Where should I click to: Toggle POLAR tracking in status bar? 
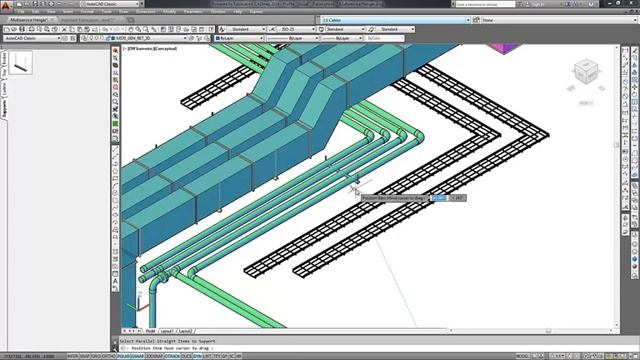[124, 356]
